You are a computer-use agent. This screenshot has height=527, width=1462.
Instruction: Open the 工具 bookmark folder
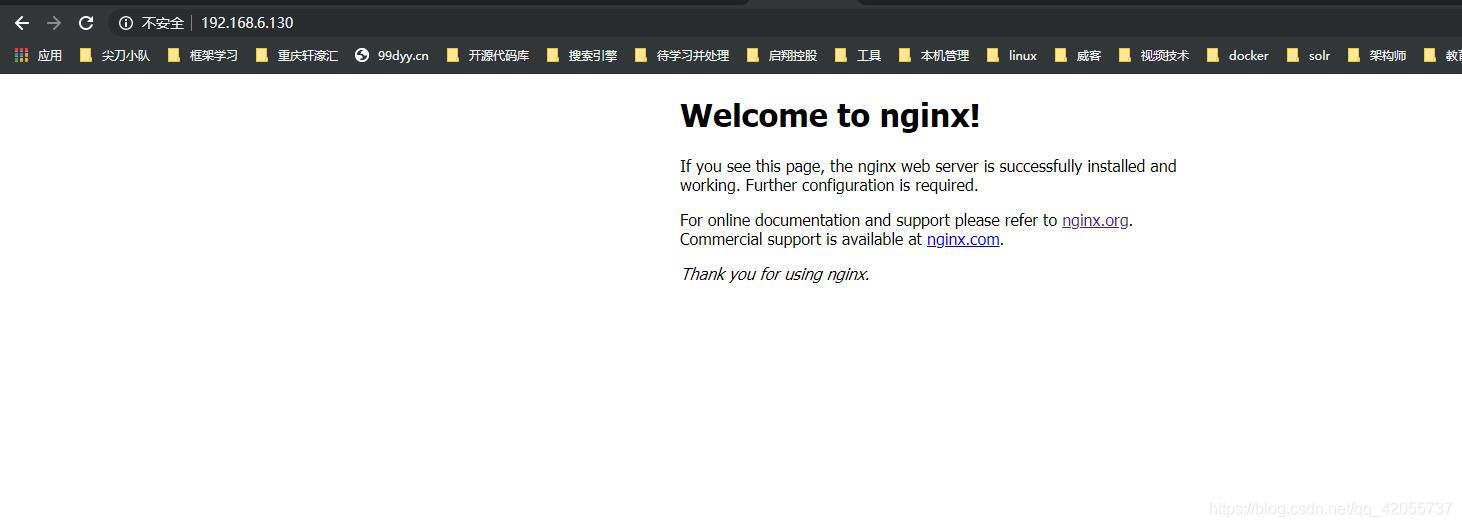tap(858, 56)
